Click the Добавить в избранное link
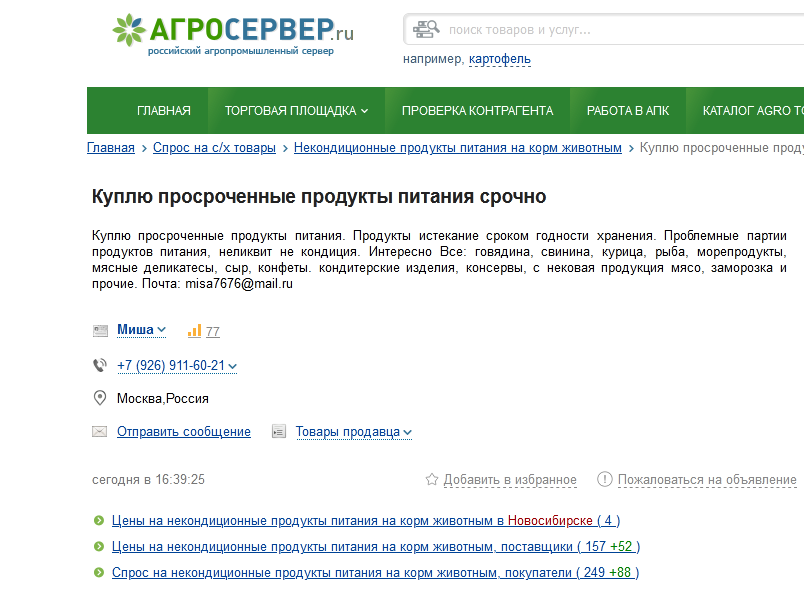Screen dimensions: 804x603 (x=510, y=479)
